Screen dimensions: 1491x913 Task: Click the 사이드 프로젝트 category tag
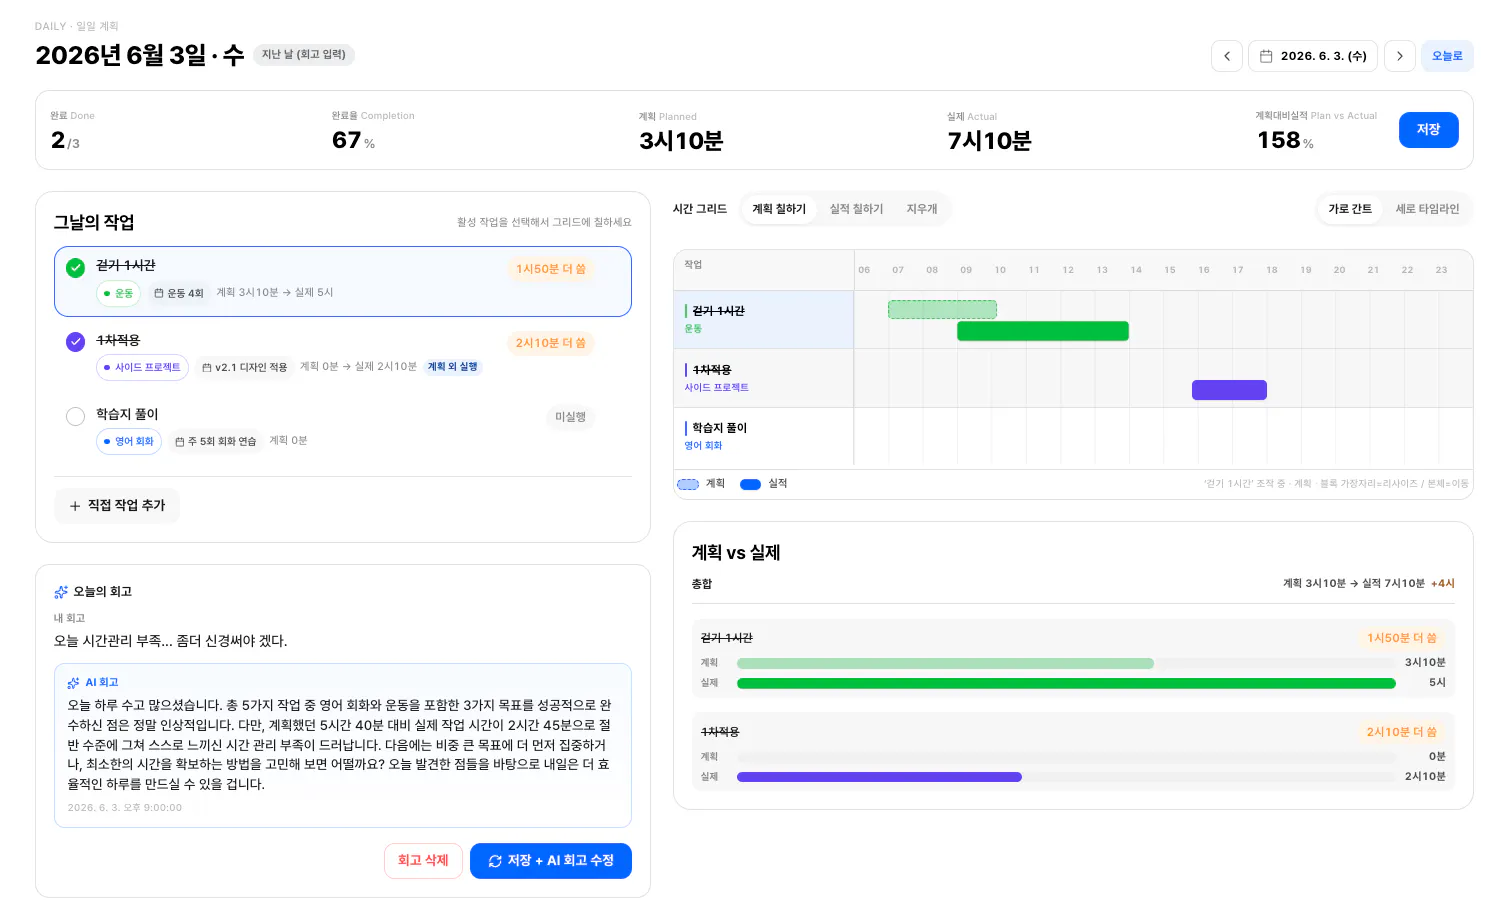pyautogui.click(x=142, y=367)
